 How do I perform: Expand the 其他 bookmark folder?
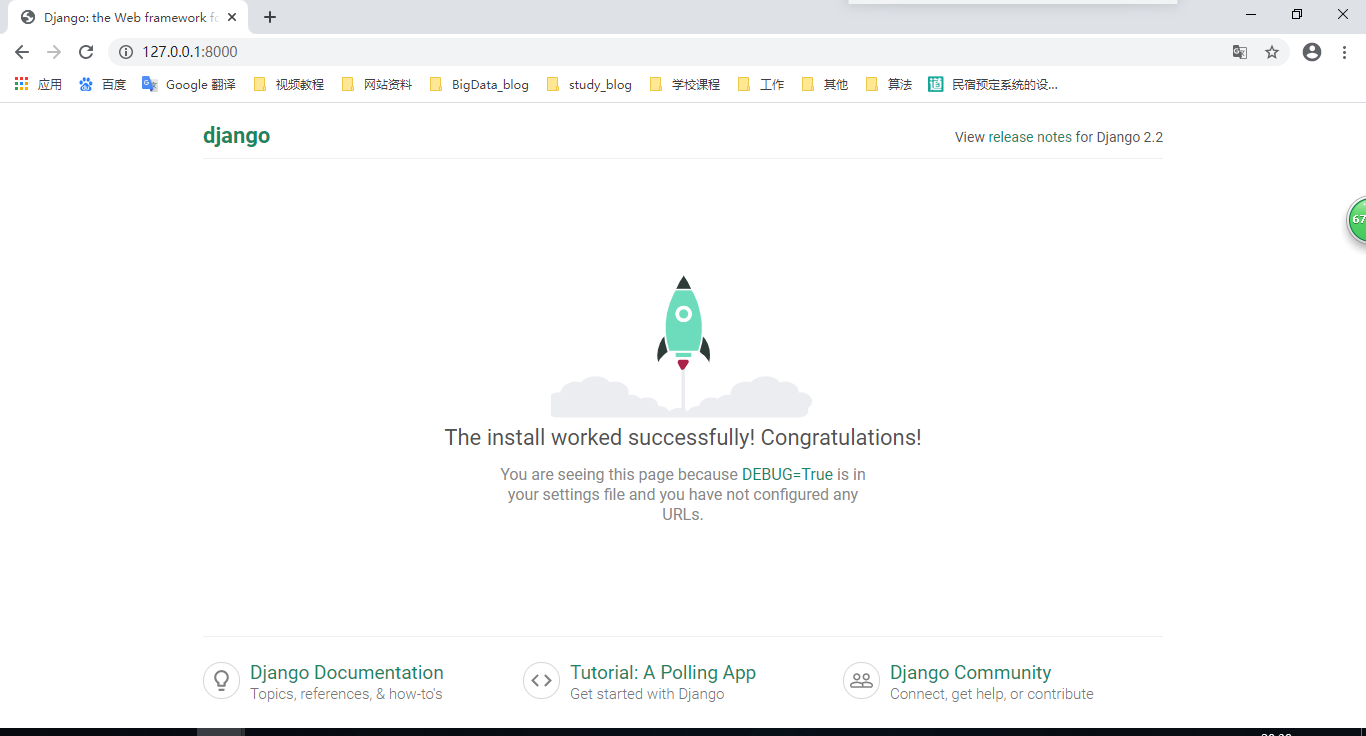825,85
